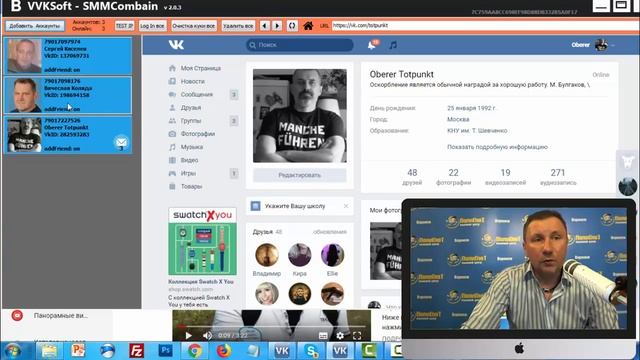Open File Explorer from taskbar
The width and height of the screenshot is (640, 360).
49,351
